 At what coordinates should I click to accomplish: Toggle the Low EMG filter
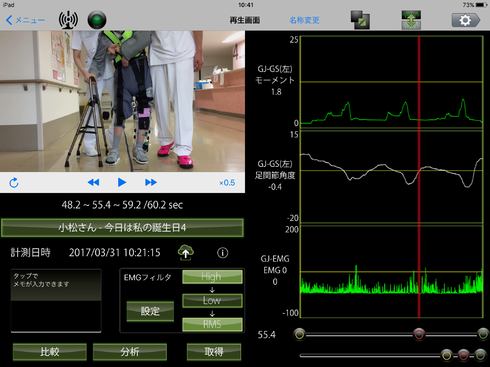pos(212,301)
